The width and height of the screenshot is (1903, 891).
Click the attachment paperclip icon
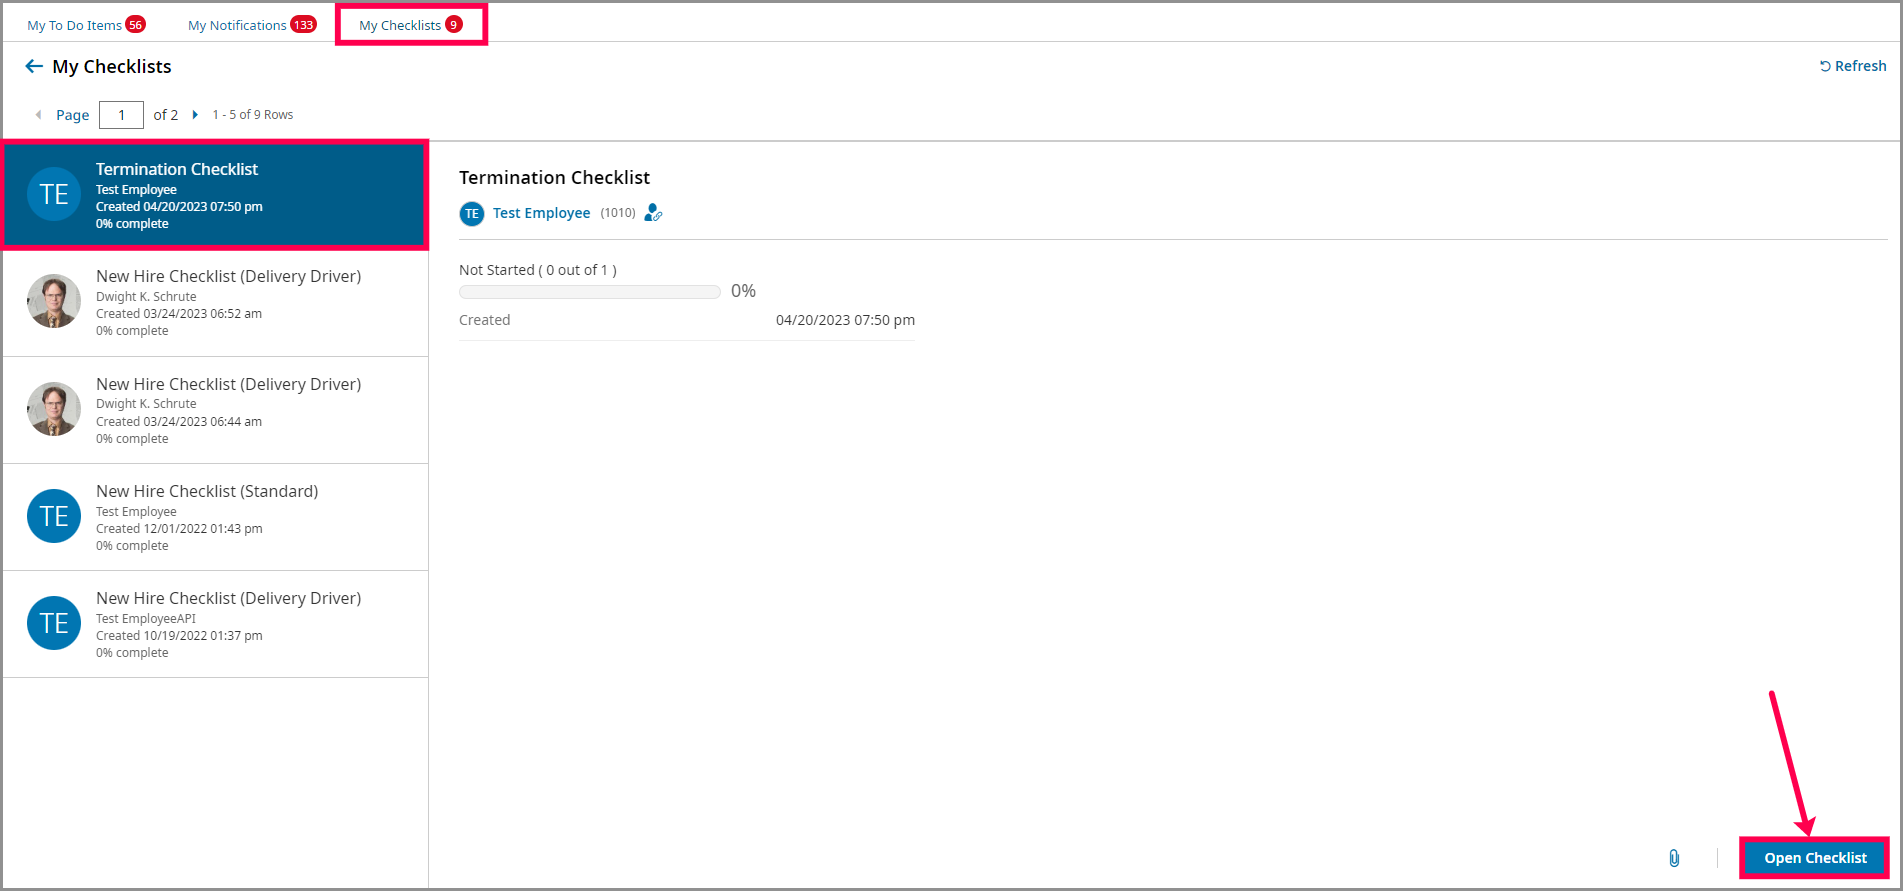pyautogui.click(x=1674, y=858)
